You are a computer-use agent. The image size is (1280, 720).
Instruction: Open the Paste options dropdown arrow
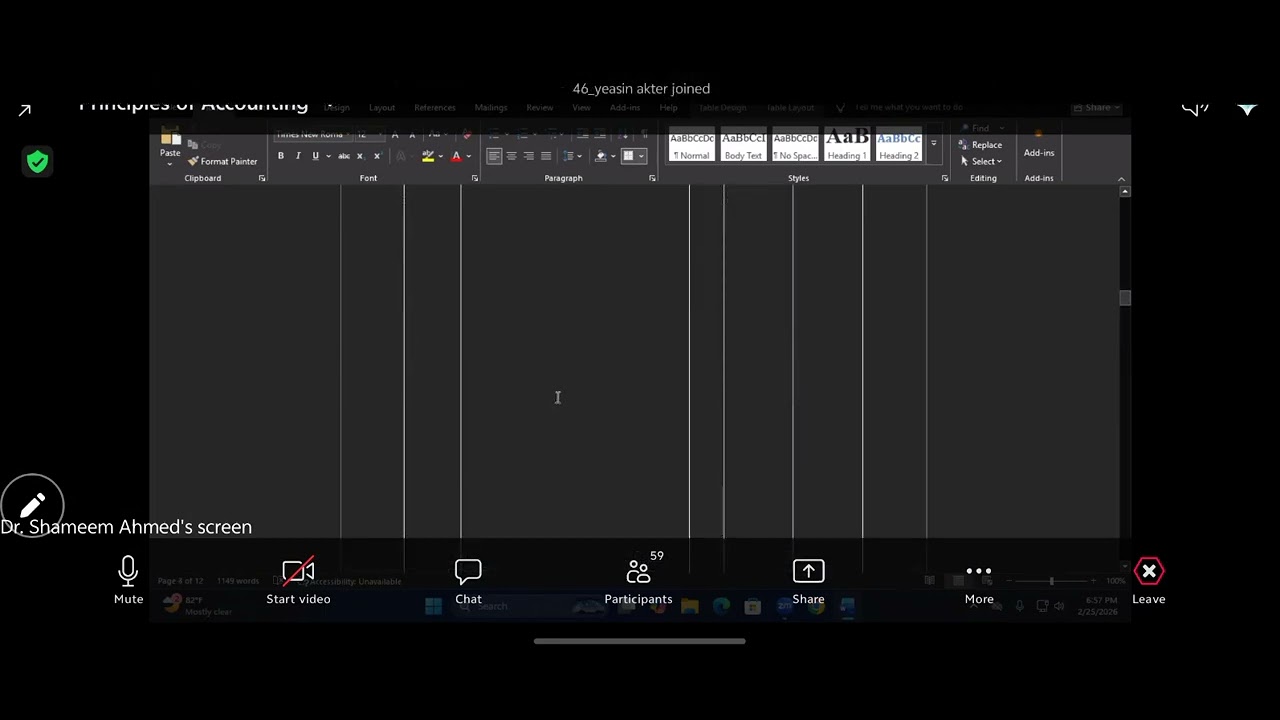(170, 164)
